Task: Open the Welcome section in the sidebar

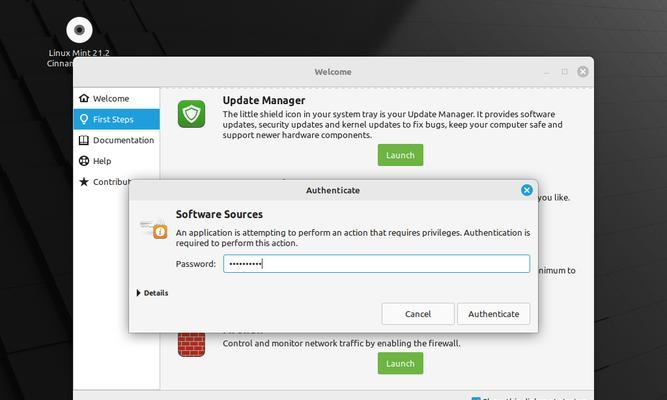Action: click(x=117, y=98)
